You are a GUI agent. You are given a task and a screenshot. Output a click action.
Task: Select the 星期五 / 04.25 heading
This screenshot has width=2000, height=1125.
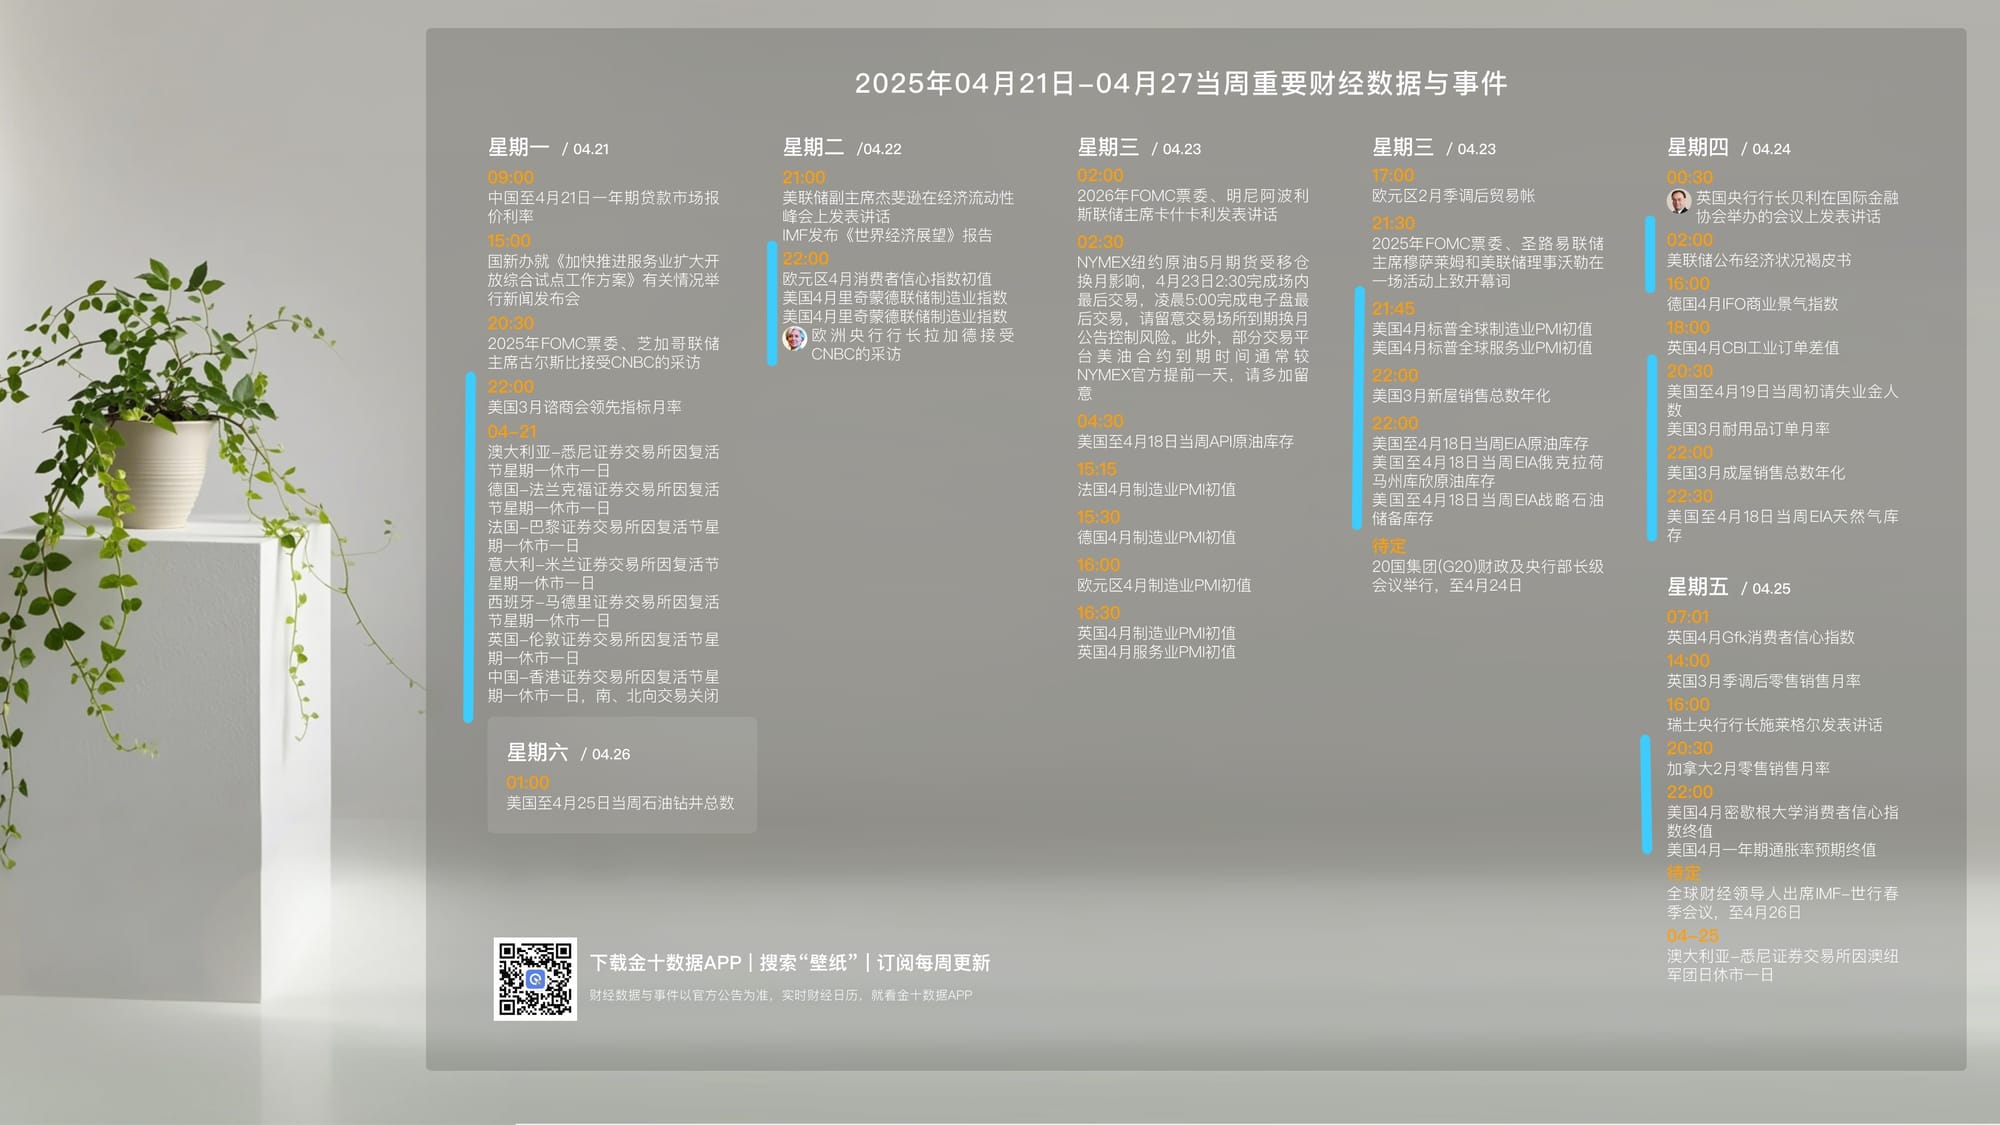[x=1728, y=588]
